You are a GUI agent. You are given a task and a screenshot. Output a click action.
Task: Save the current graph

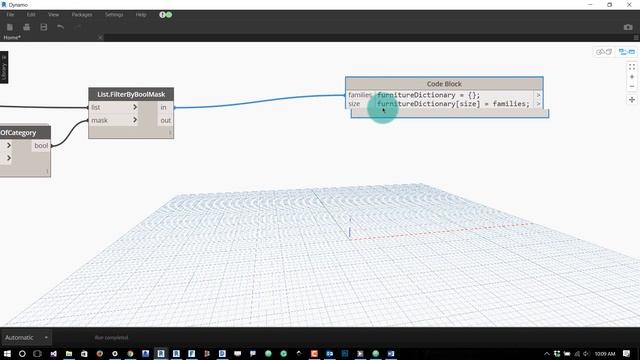(x=44, y=27)
